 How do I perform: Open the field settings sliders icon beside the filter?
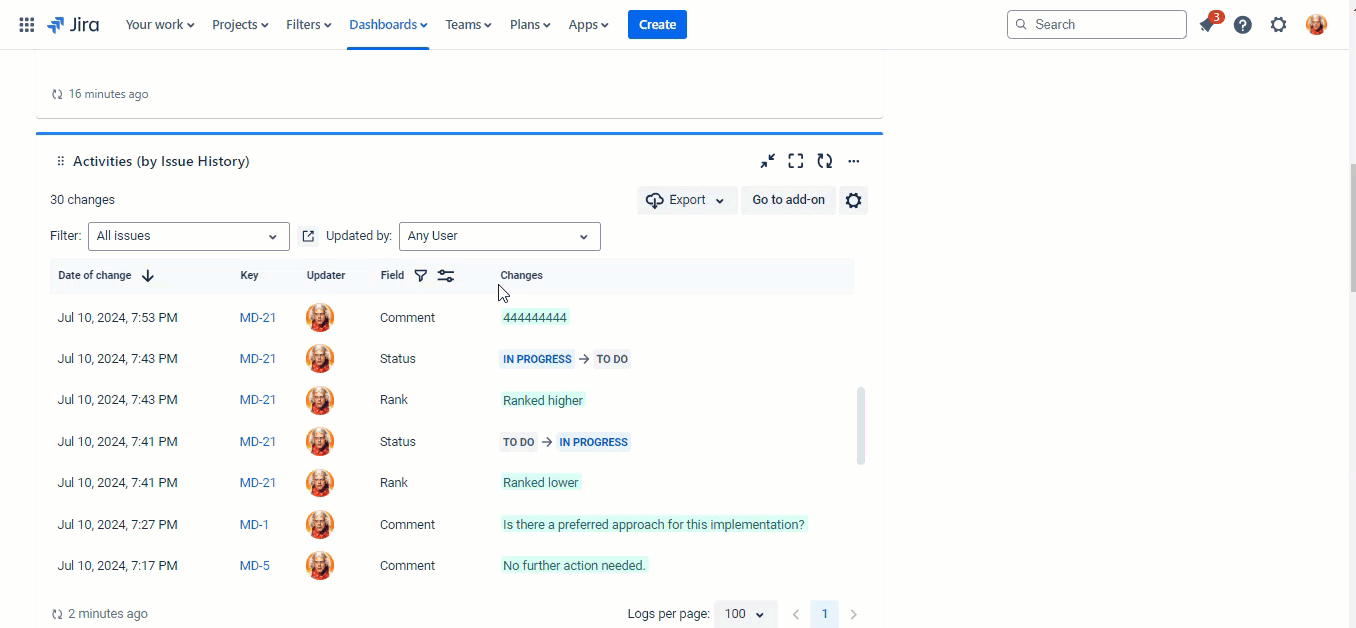point(446,275)
